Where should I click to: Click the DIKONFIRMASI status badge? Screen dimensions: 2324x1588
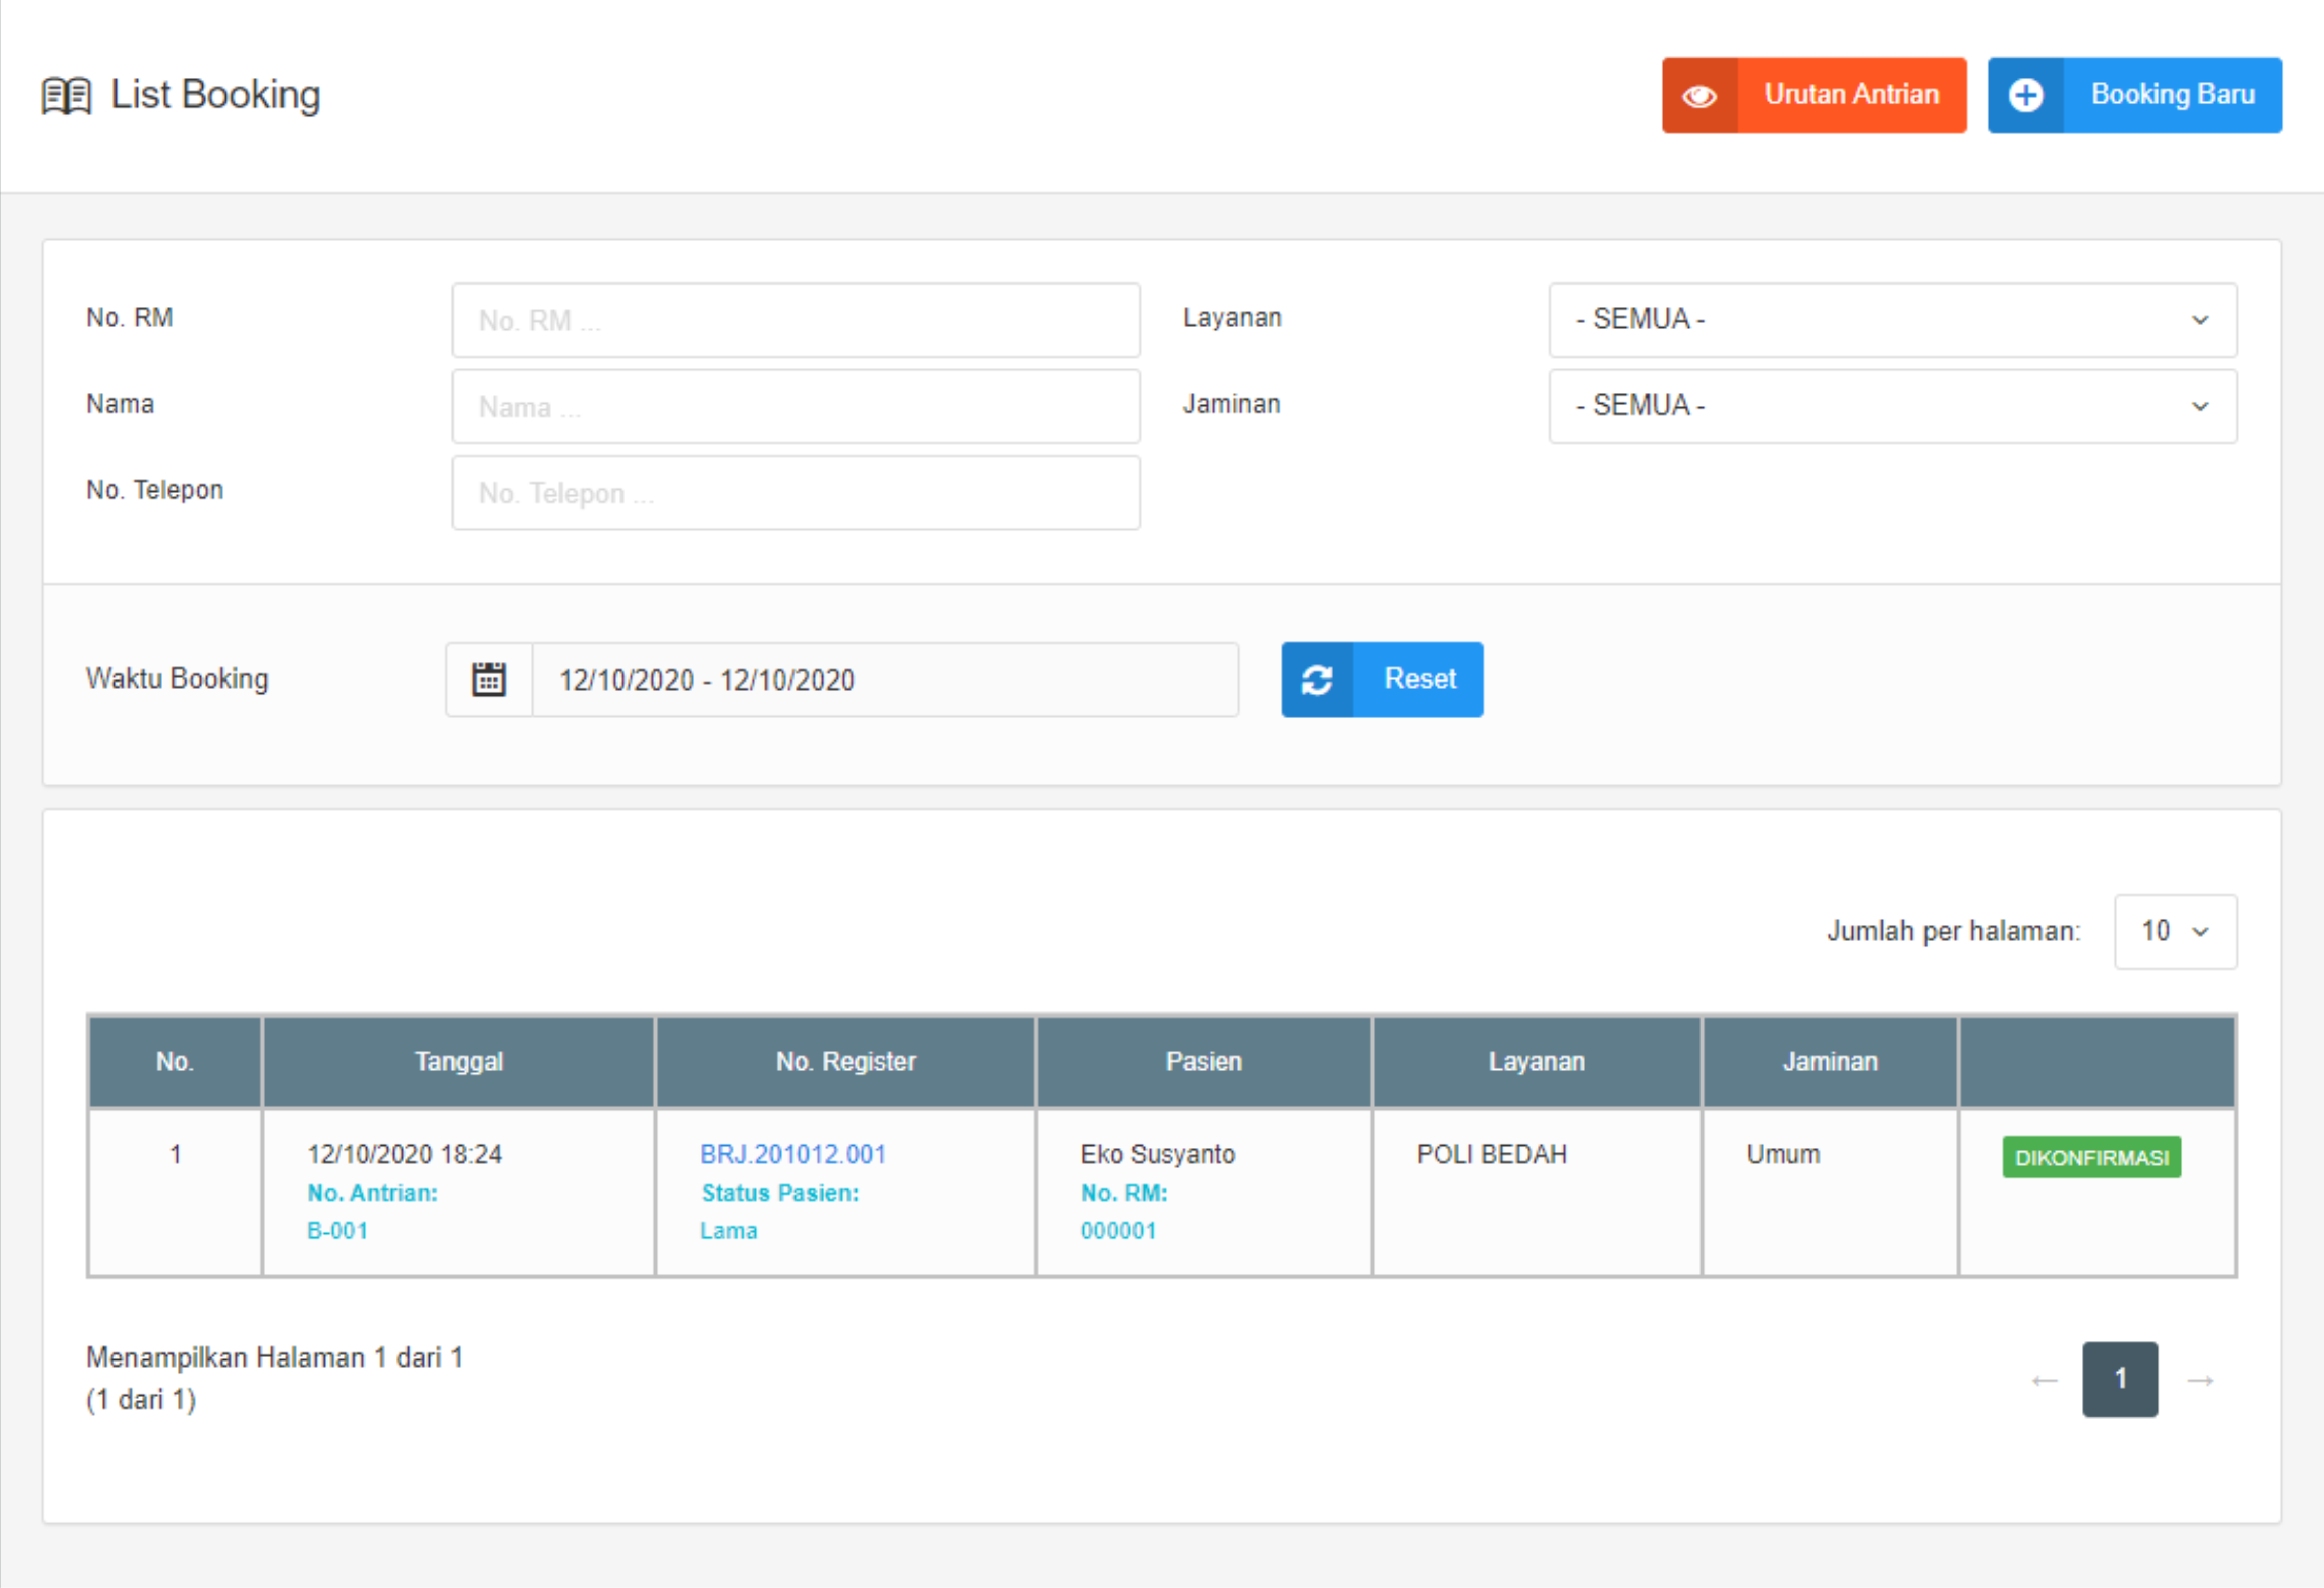(x=2091, y=1158)
